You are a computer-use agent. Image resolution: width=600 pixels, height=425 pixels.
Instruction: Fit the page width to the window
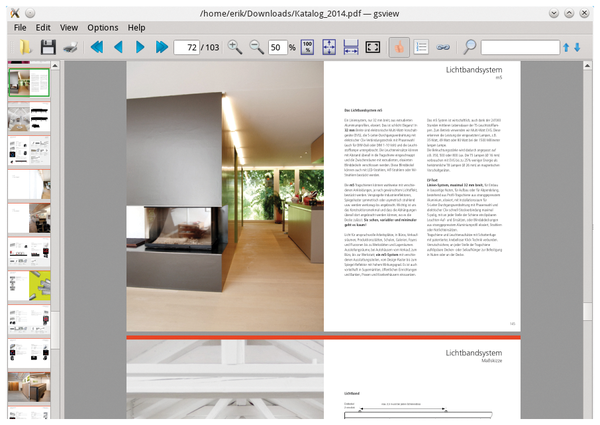(351, 47)
